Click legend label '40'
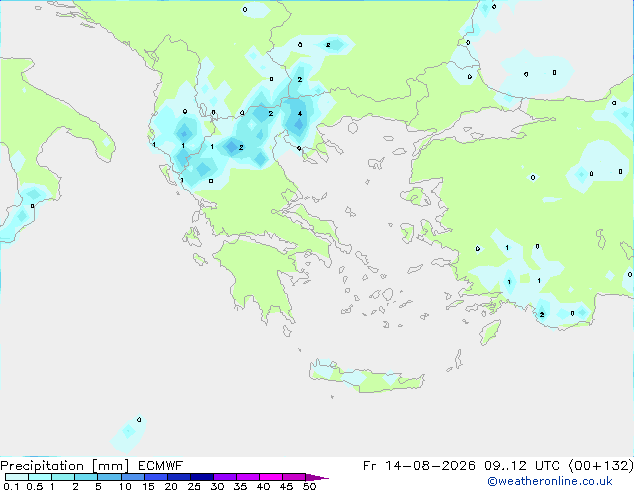 point(263,486)
